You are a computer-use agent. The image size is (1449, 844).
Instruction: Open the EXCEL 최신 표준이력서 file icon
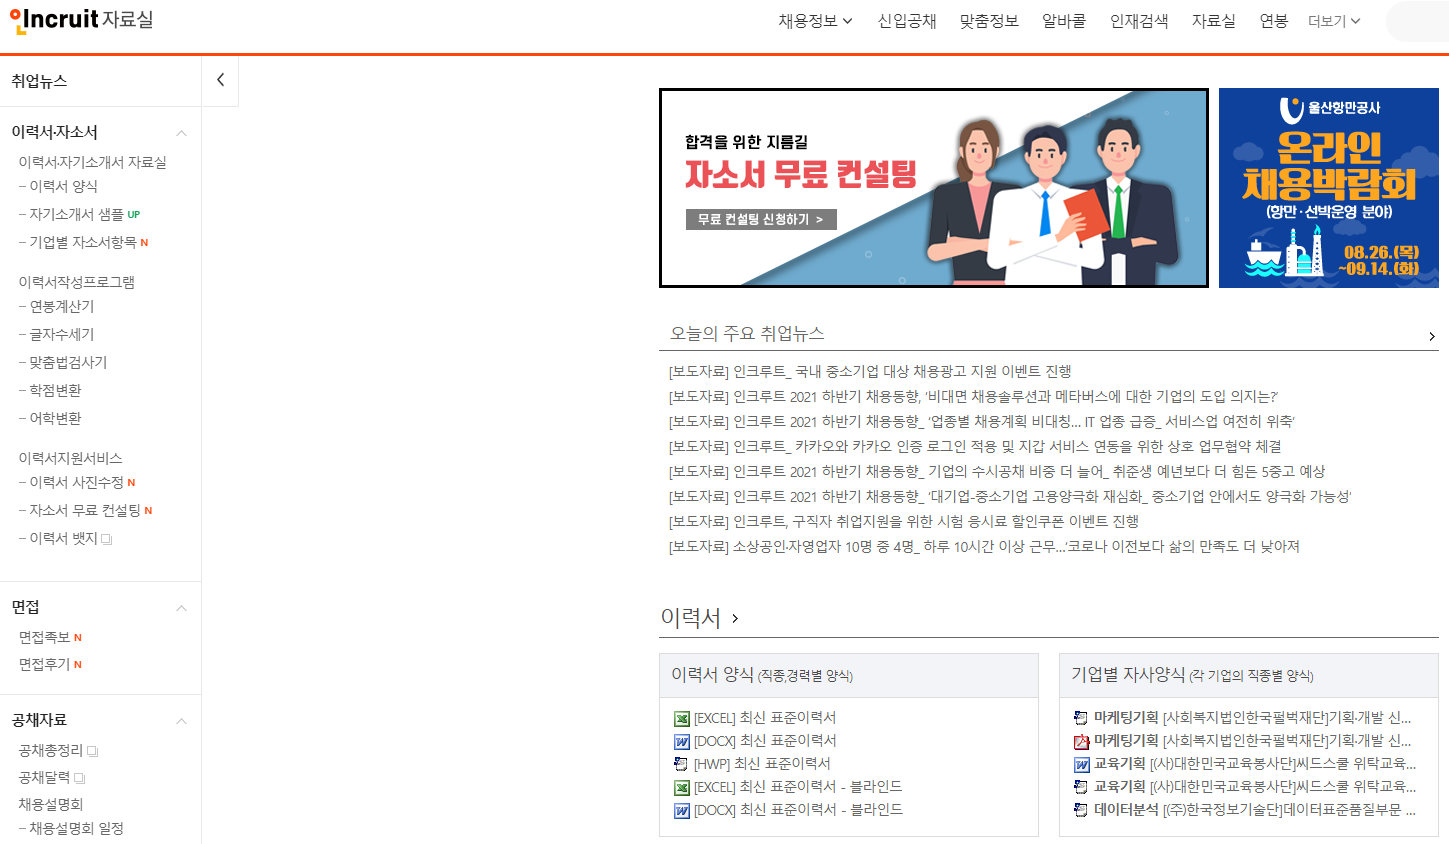click(x=682, y=718)
